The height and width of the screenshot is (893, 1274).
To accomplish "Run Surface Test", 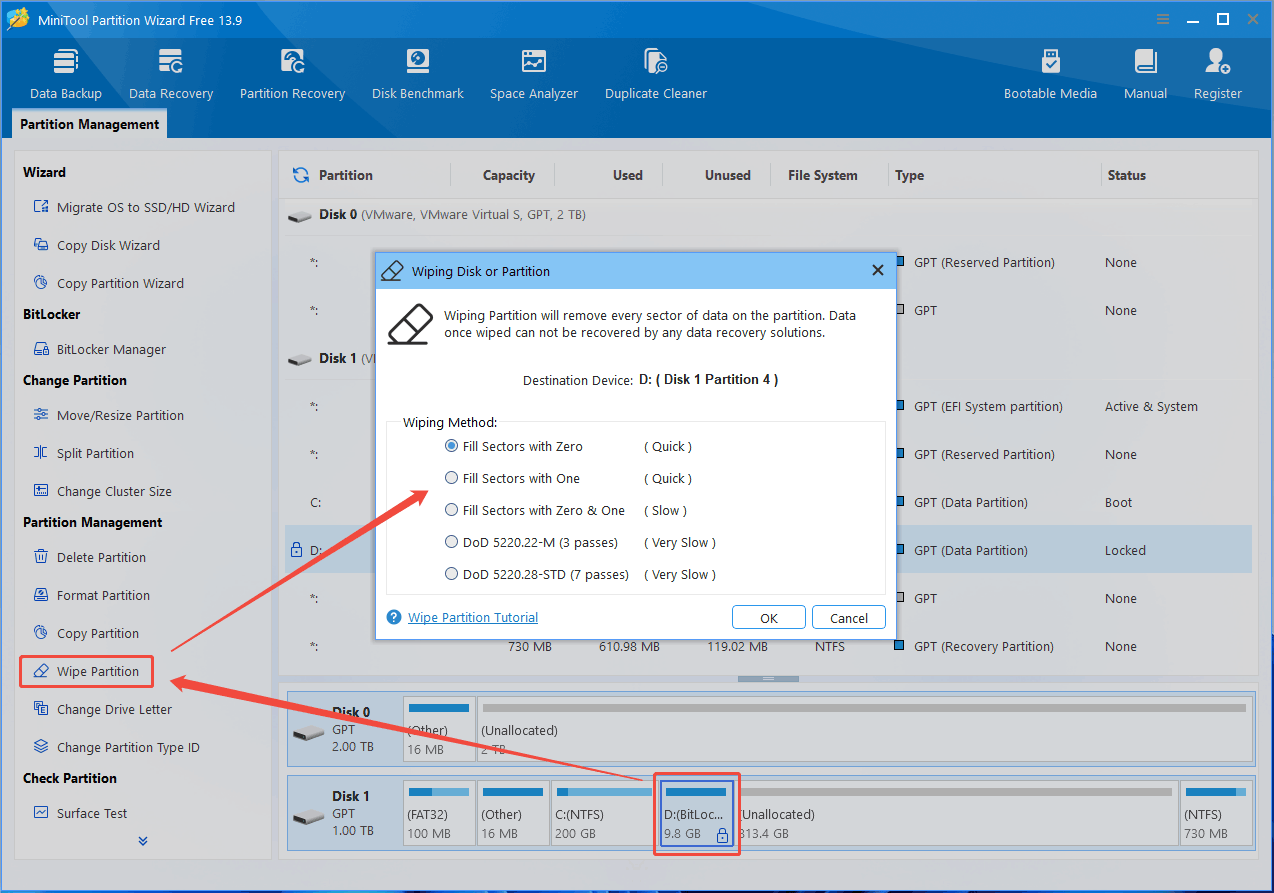I will pyautogui.click(x=80, y=813).
